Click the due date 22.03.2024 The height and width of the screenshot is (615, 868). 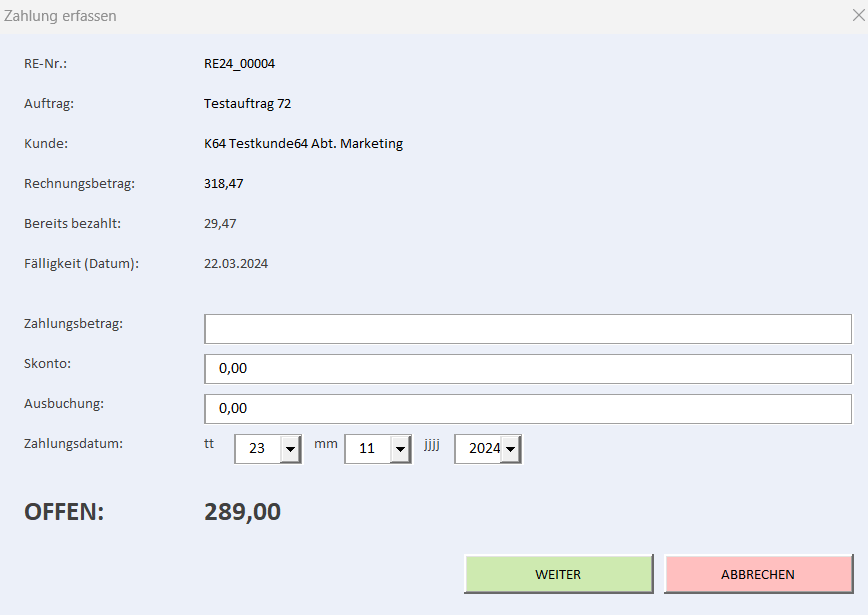pos(236,263)
